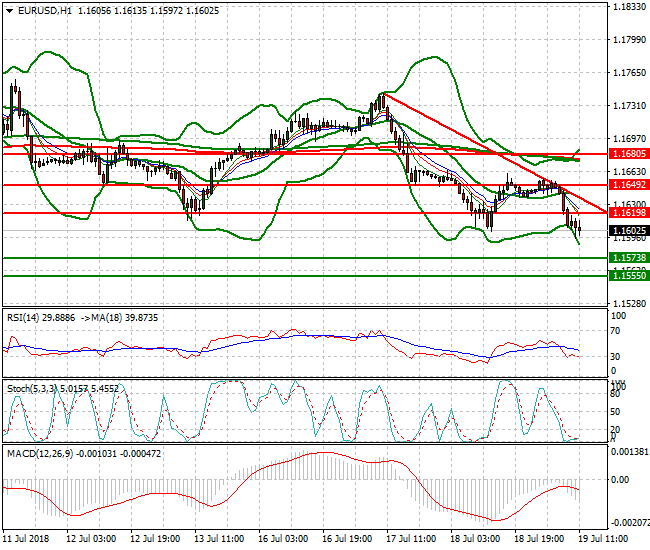Image resolution: width=650 pixels, height=550 pixels.
Task: Select the 1.16492 resistance price label
Action: click(631, 185)
